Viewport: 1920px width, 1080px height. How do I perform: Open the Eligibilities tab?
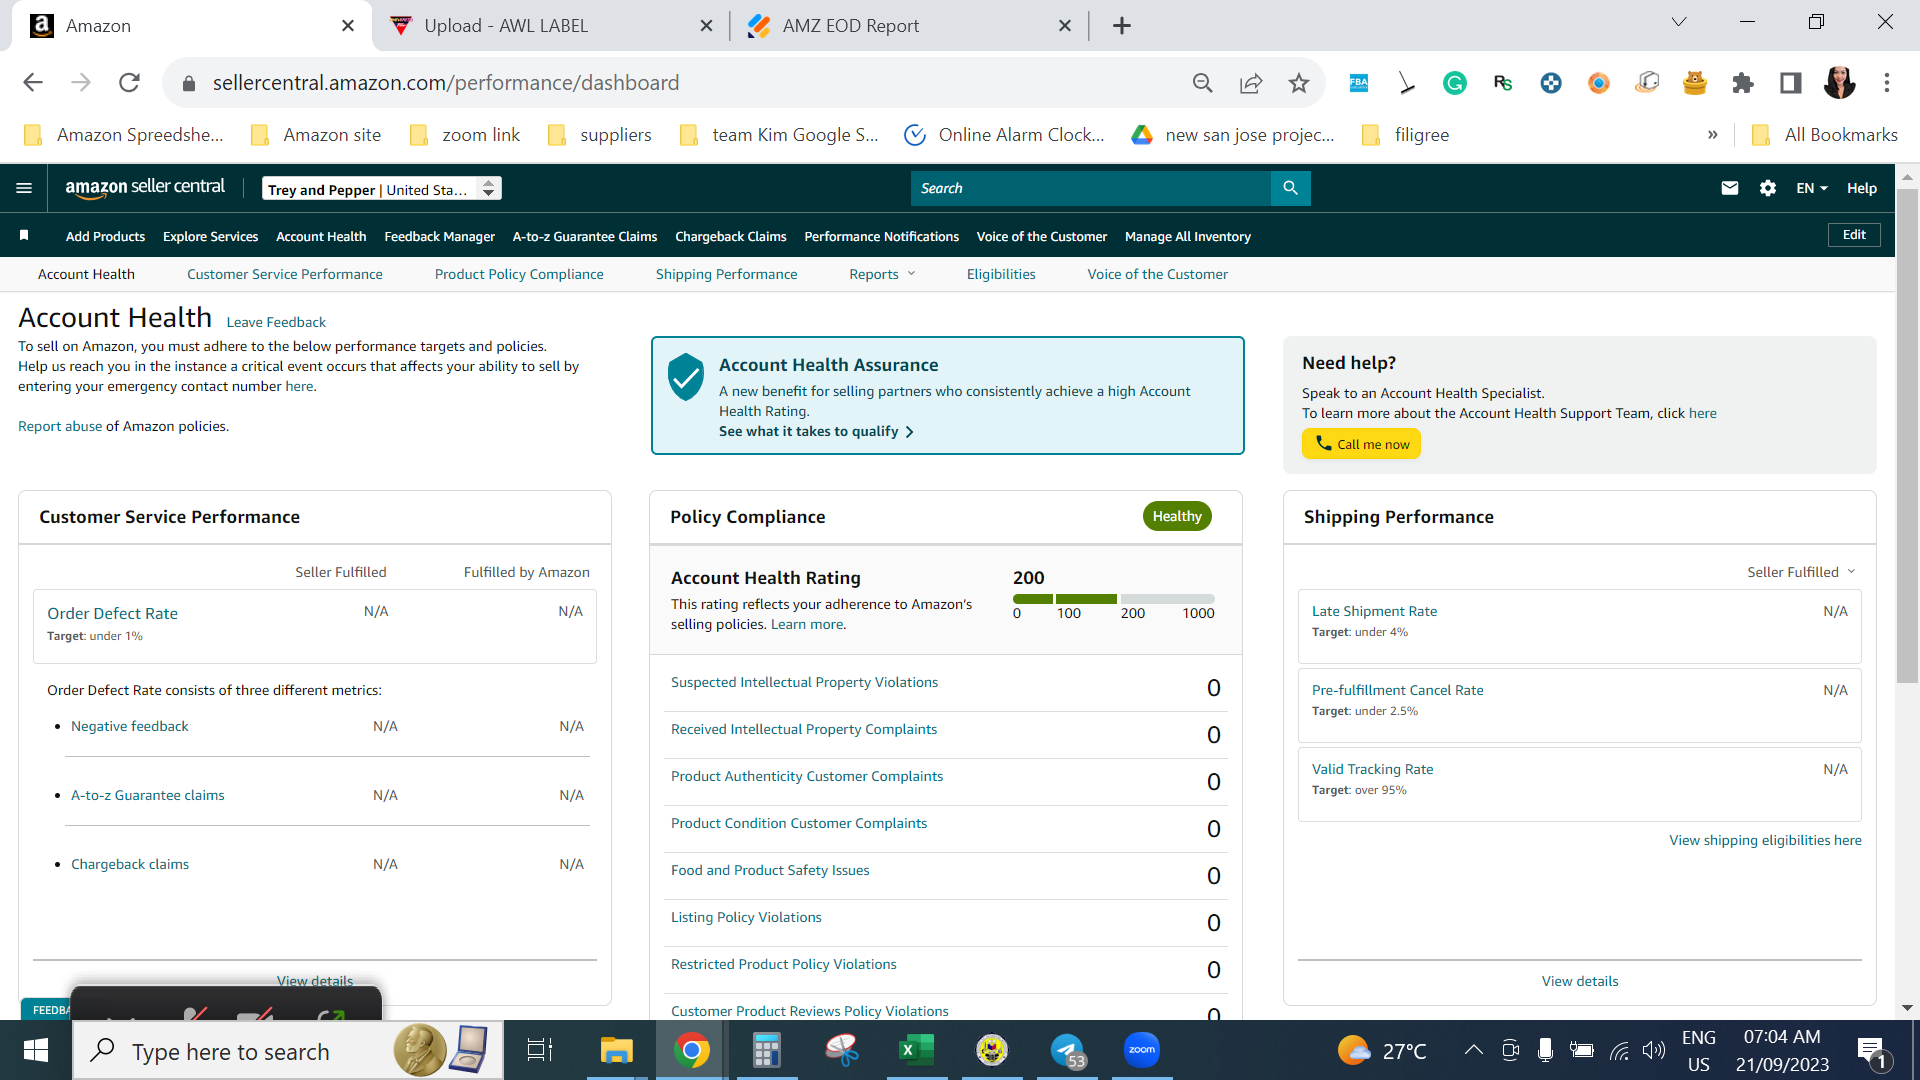(1001, 274)
